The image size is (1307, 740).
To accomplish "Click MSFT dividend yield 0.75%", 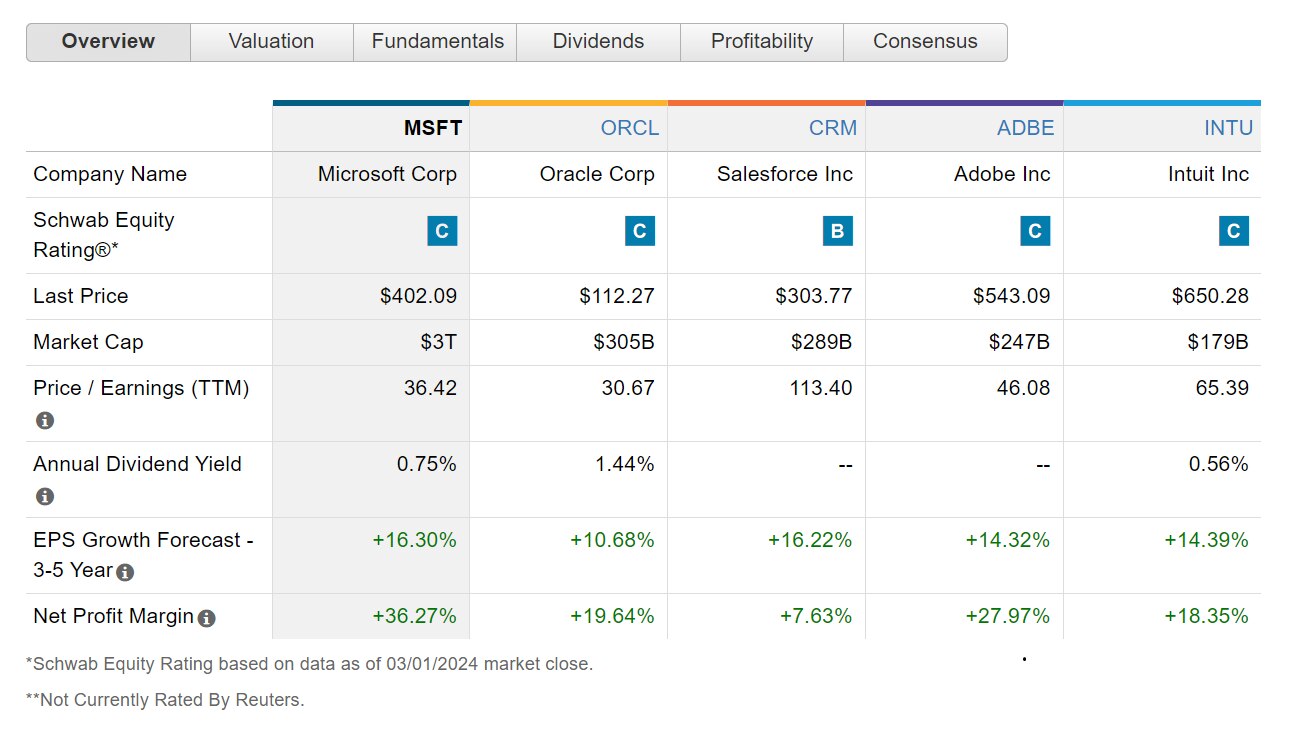I will [x=426, y=464].
